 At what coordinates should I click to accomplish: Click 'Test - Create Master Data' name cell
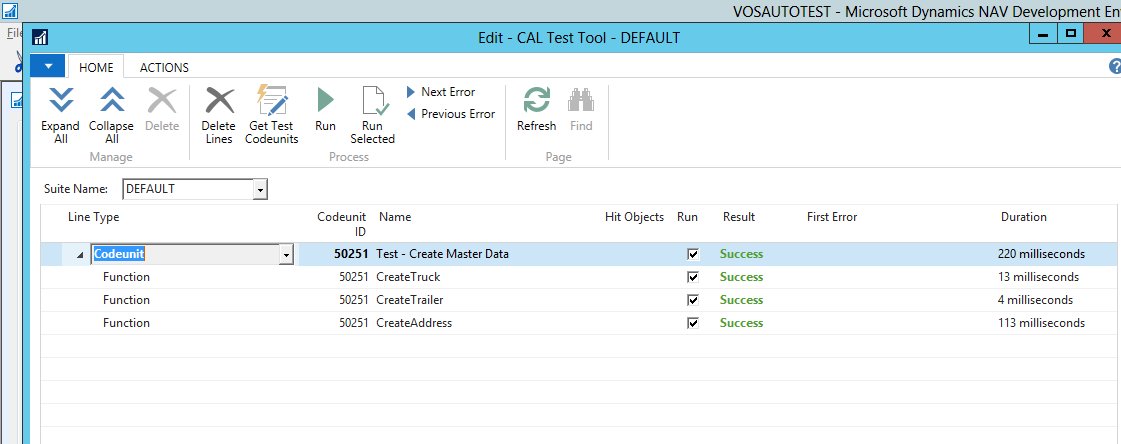pos(443,254)
